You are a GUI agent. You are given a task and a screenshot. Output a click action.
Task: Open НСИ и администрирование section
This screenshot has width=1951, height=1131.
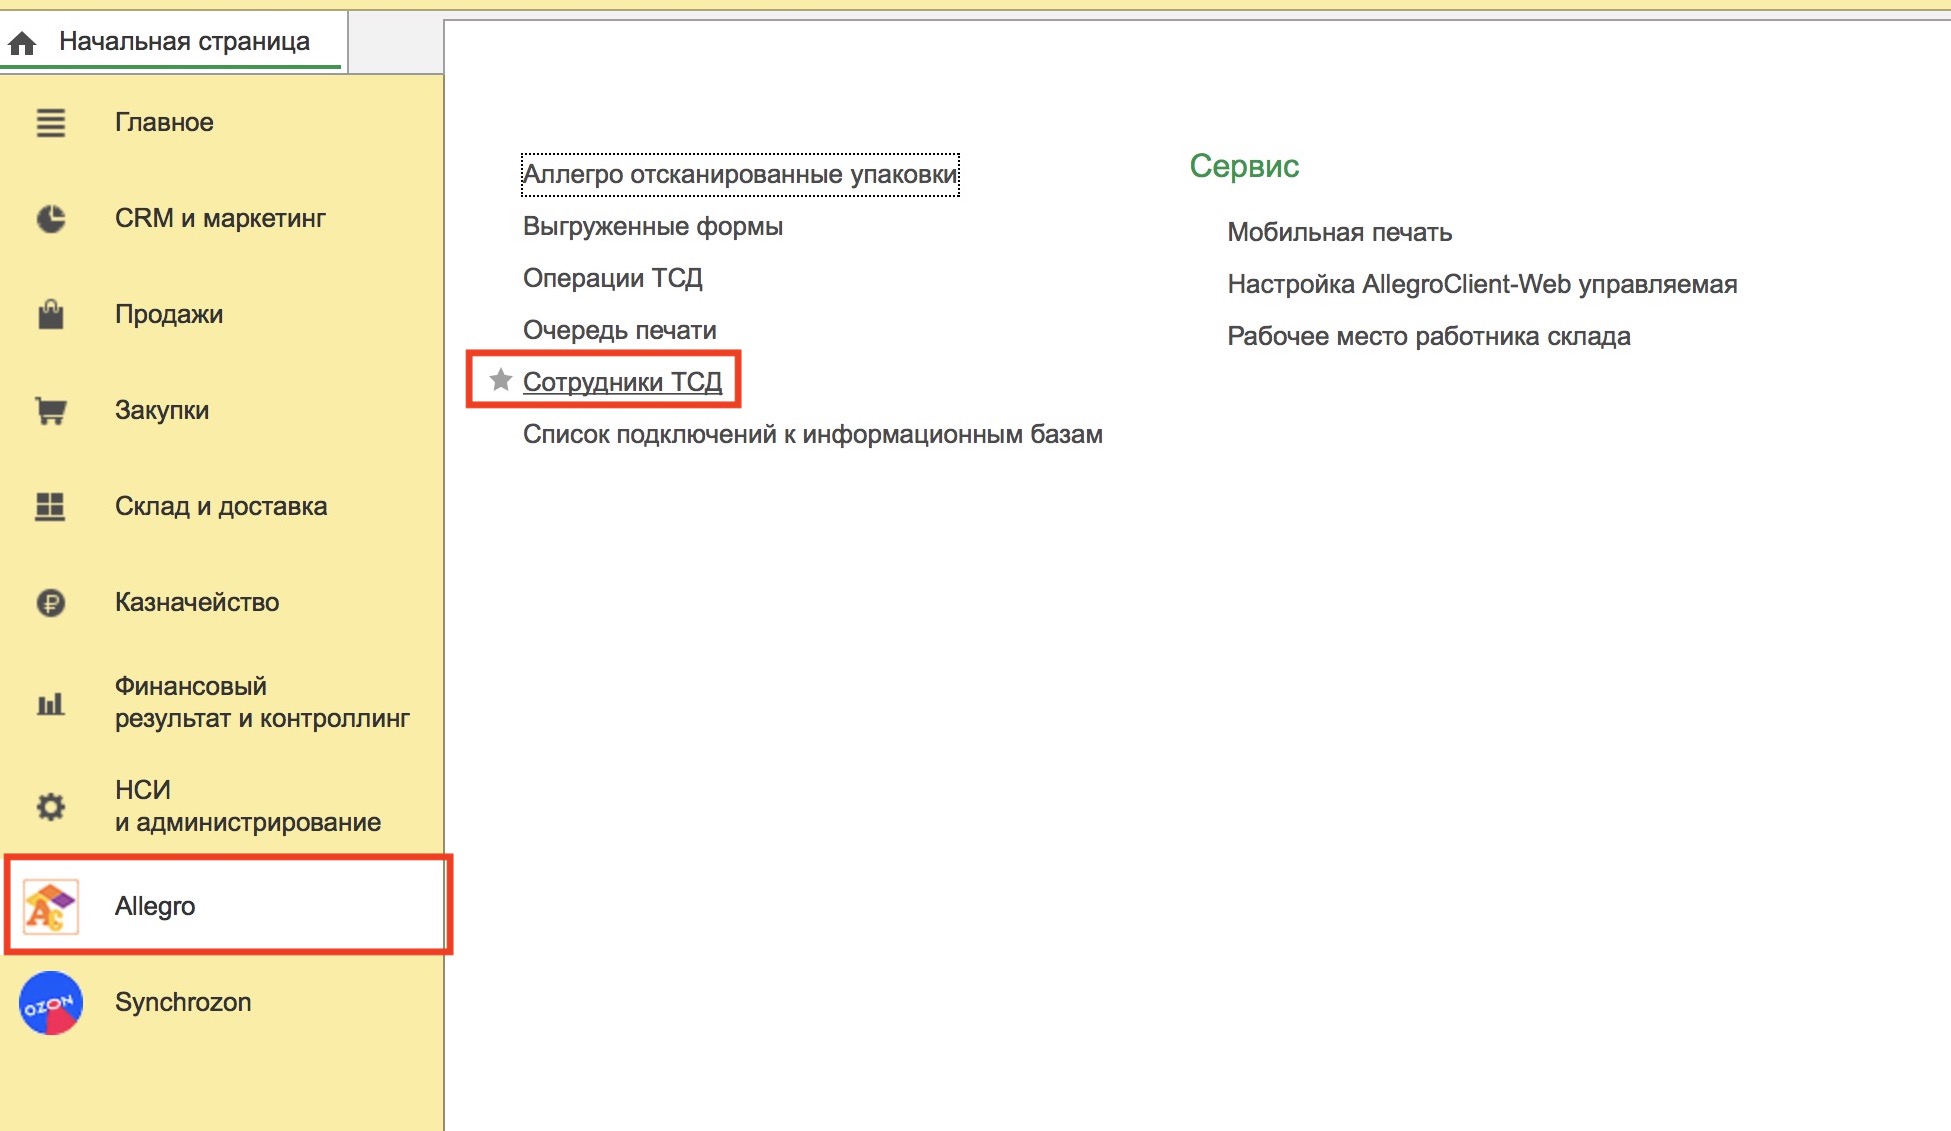click(x=248, y=807)
